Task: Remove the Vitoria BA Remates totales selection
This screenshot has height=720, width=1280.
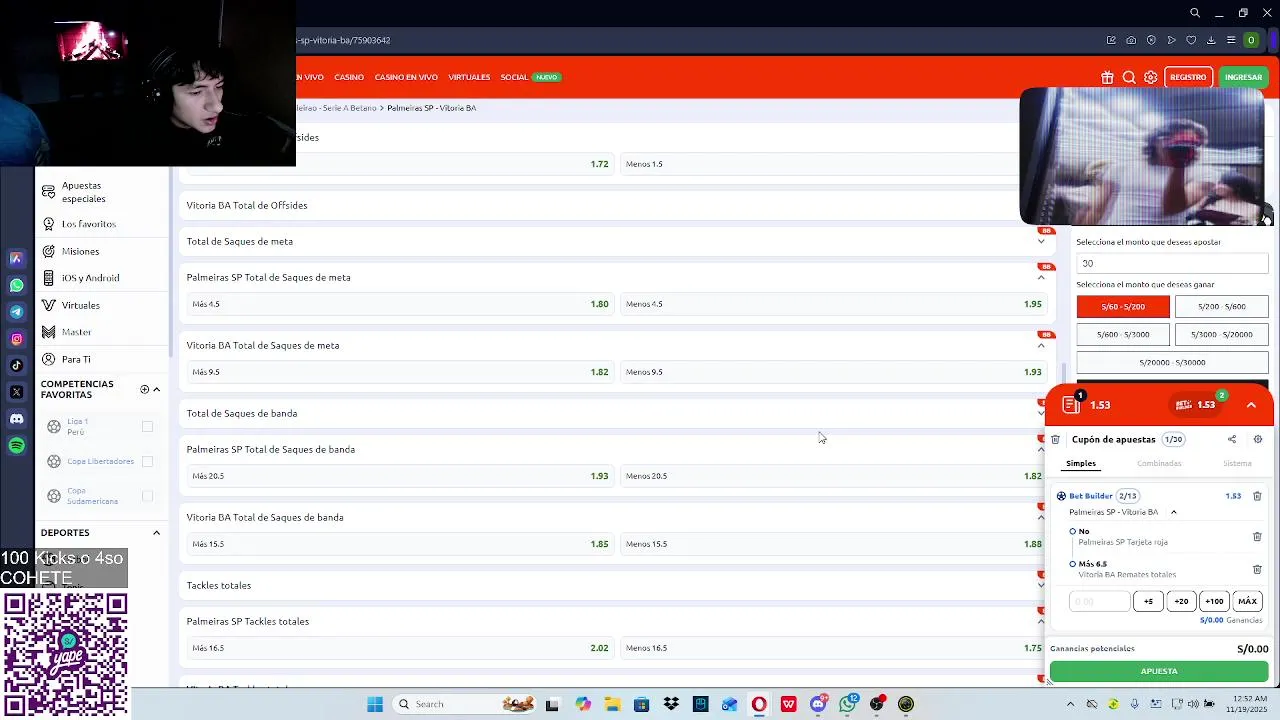Action: (1257, 570)
